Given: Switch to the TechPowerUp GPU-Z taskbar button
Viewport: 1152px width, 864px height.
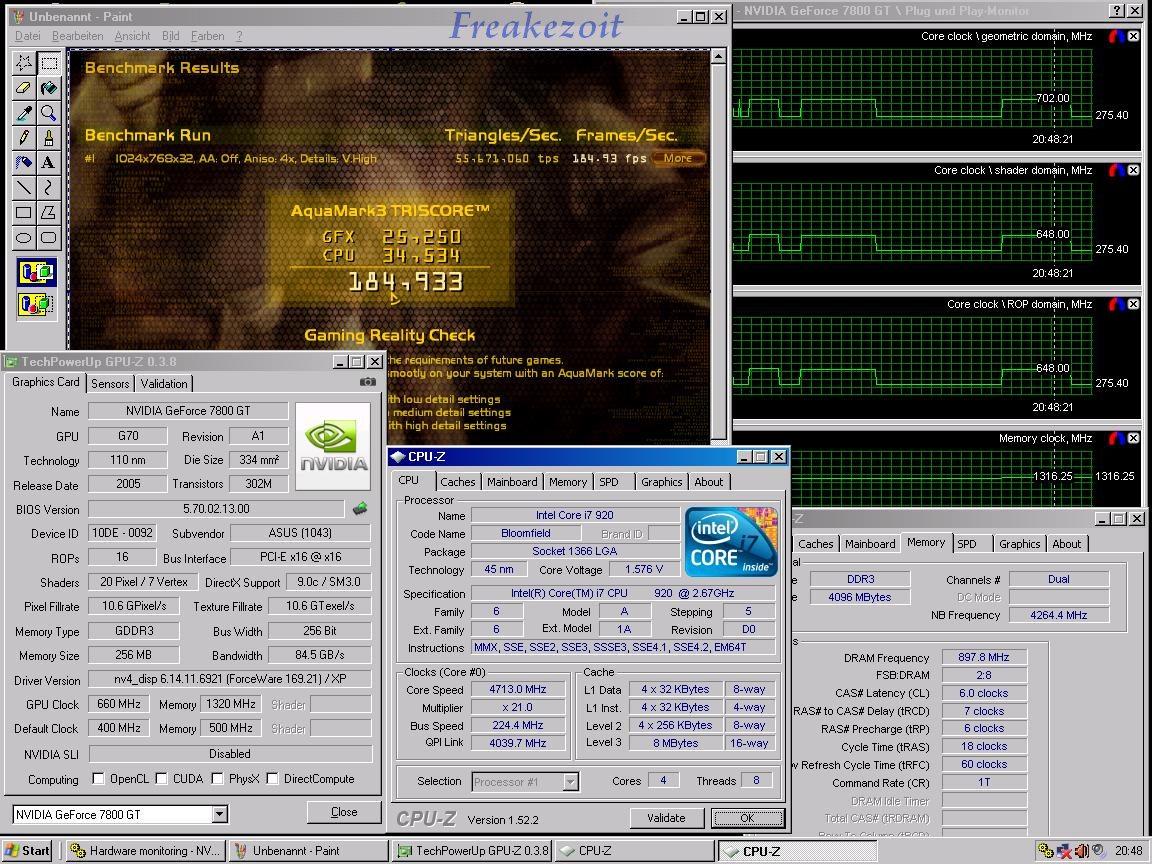Looking at the screenshot, I should click(x=472, y=851).
